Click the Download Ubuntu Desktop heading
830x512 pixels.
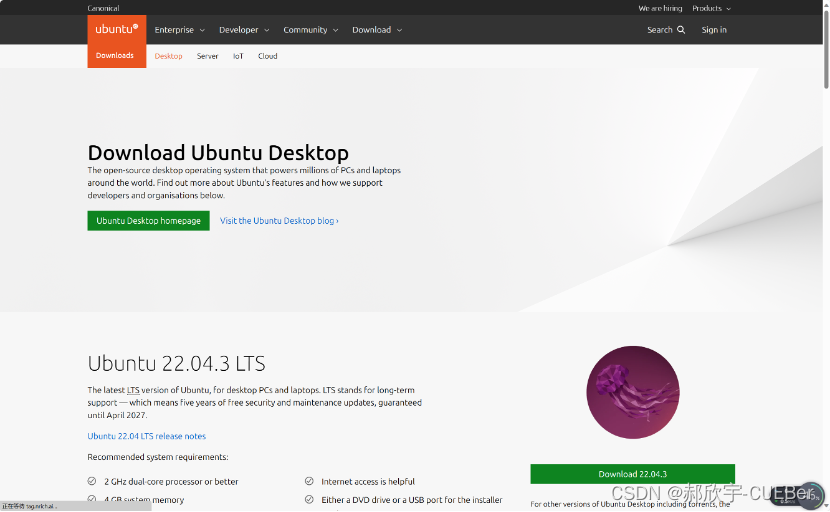(218, 152)
